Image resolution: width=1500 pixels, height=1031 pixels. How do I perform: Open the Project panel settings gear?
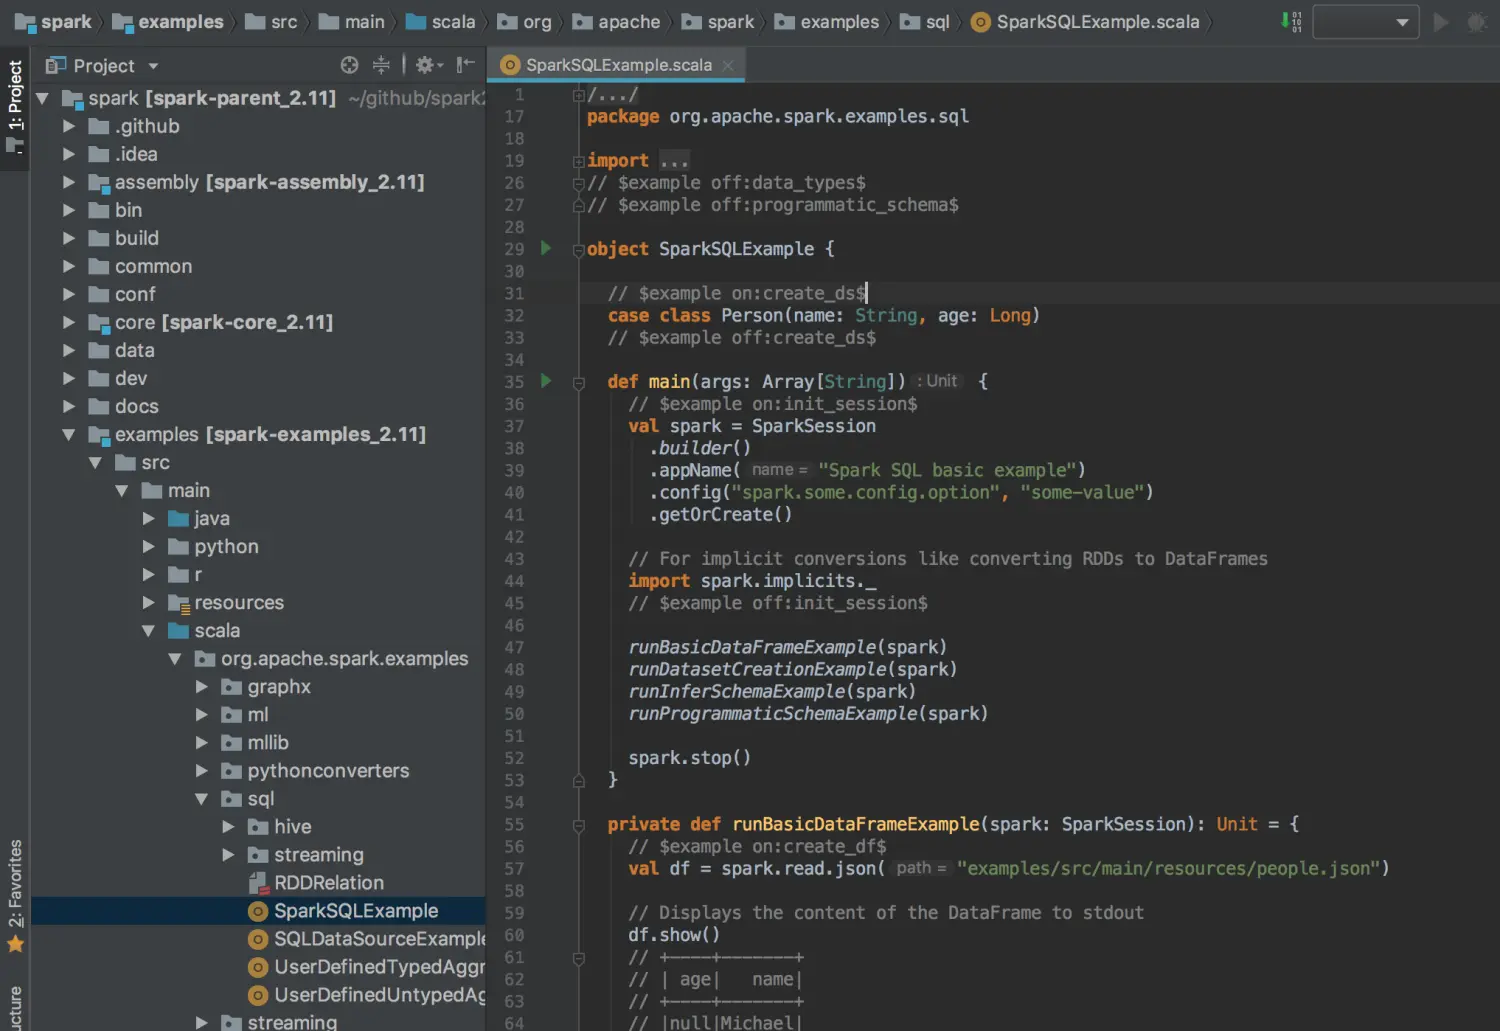(429, 65)
